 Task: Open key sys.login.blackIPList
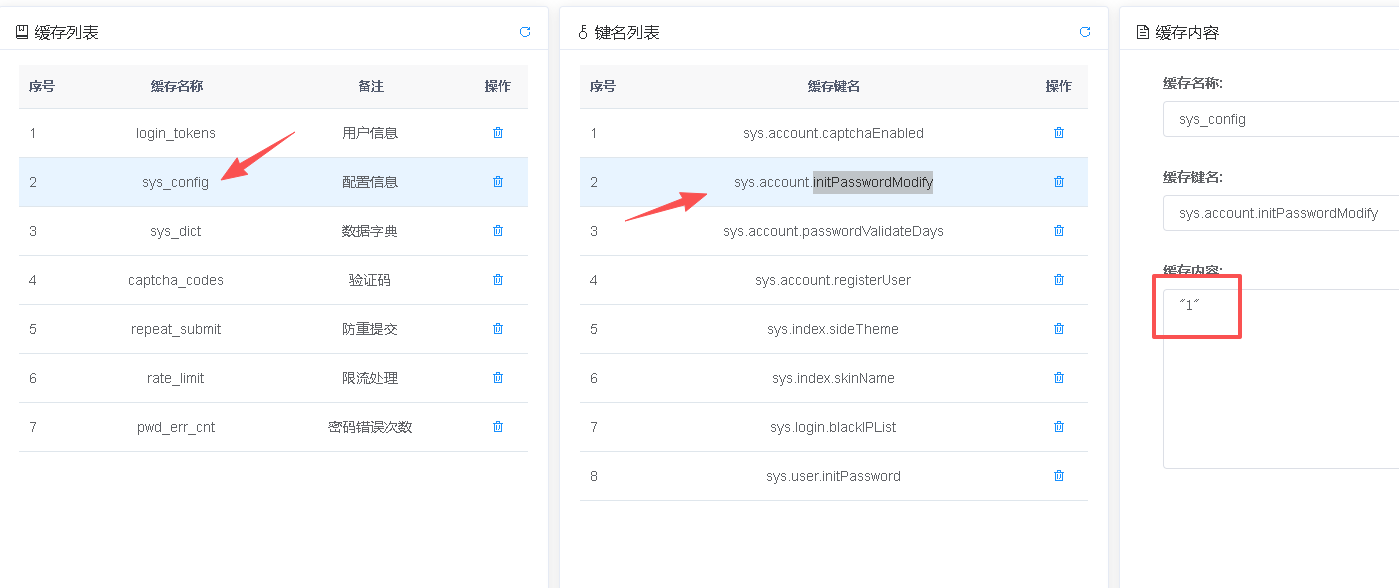[x=833, y=427]
